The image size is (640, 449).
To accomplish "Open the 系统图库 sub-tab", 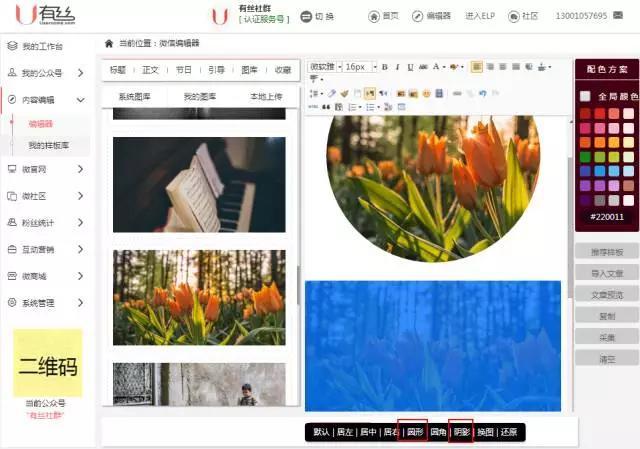I will pyautogui.click(x=134, y=97).
